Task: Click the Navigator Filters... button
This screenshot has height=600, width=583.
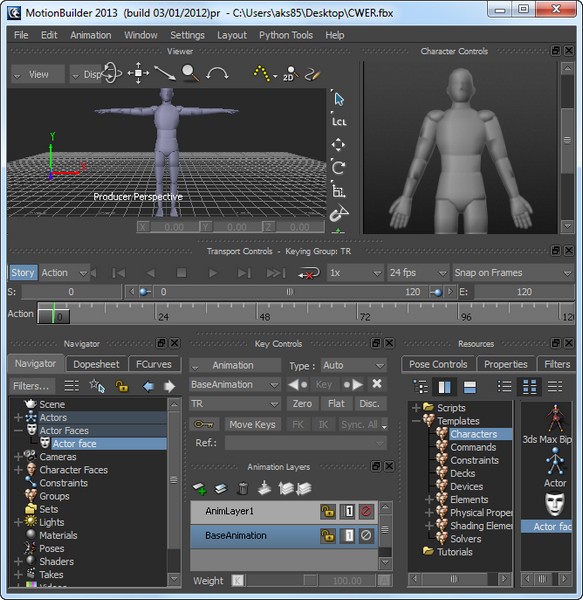Action: pyautogui.click(x=32, y=386)
